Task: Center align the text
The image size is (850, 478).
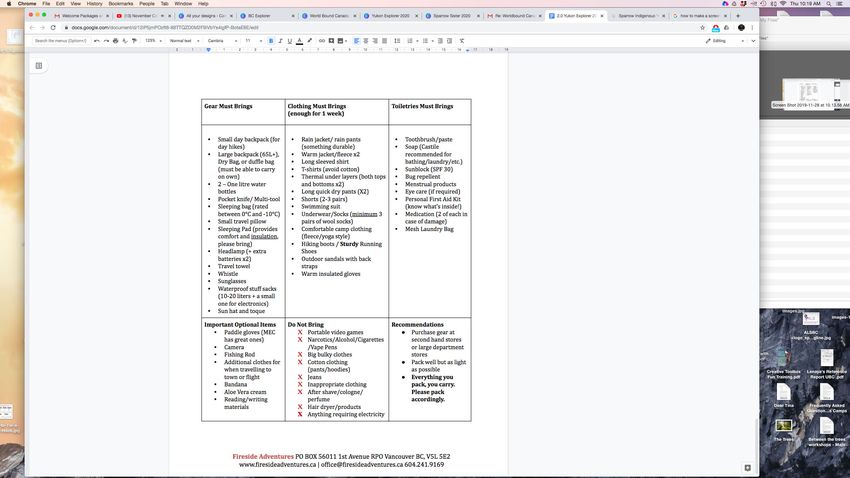Action: click(366, 41)
